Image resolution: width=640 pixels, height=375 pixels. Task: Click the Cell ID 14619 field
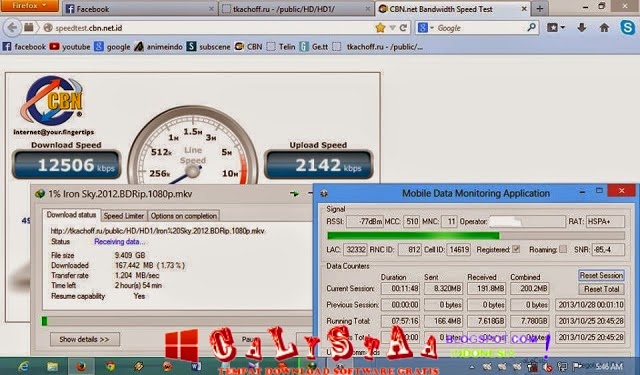(x=458, y=249)
